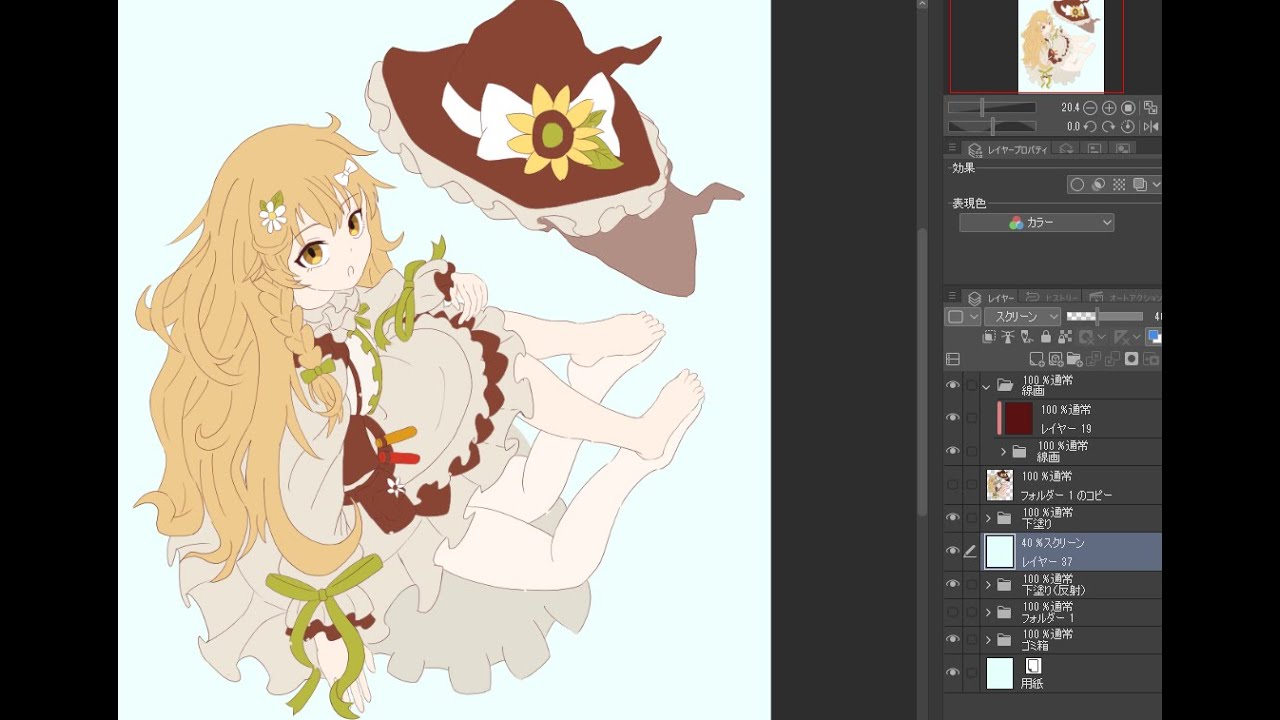The image size is (1280, 720).
Task: Create new vector layer
Action: click(x=1056, y=359)
